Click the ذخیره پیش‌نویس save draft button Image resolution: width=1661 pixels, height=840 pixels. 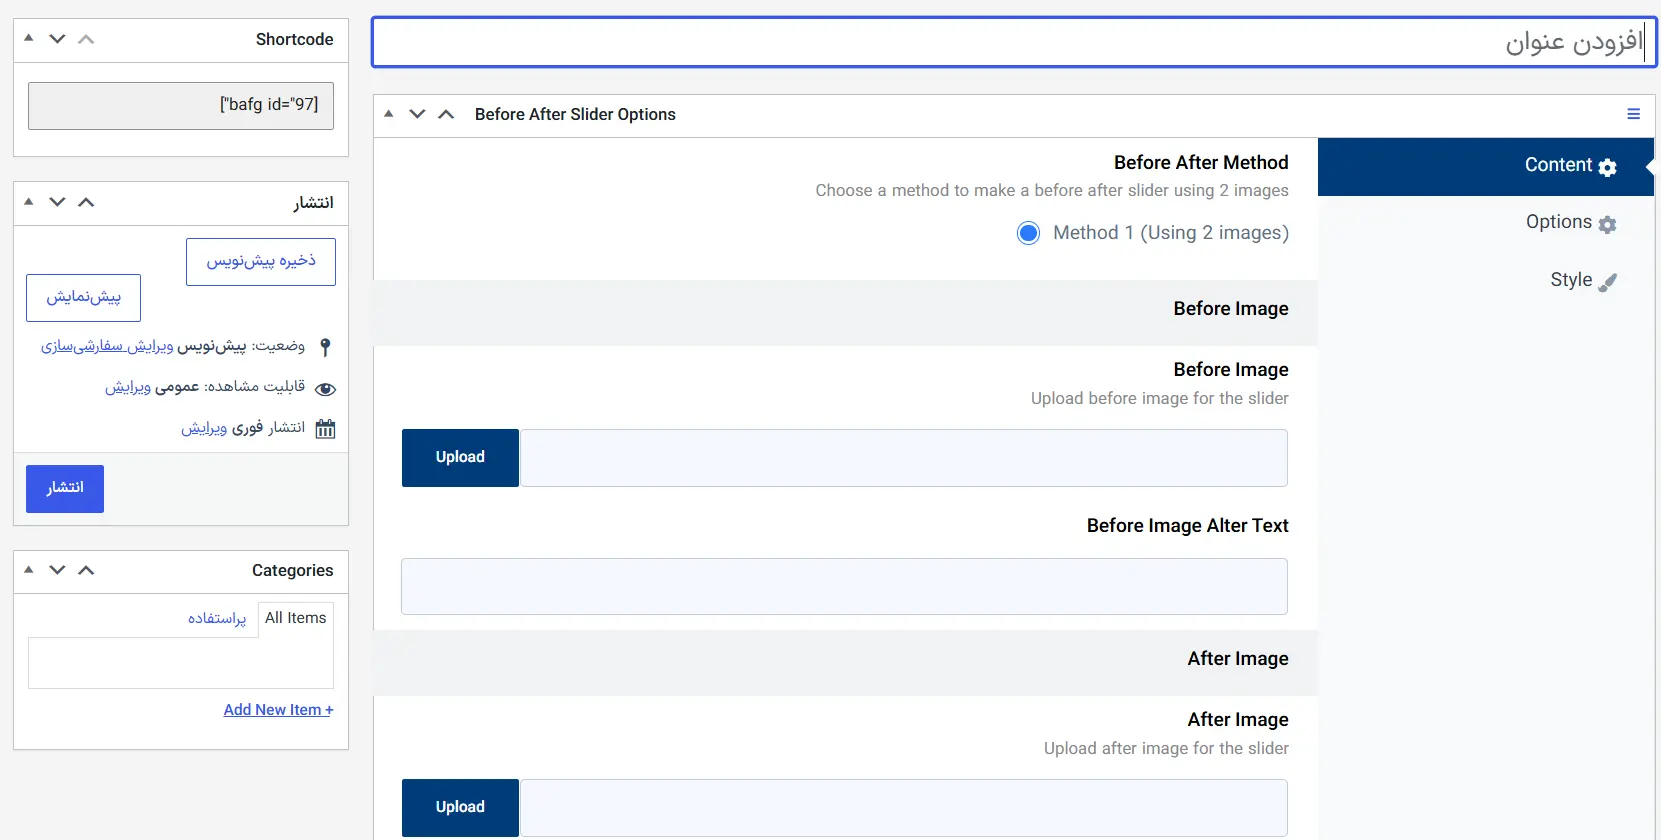tap(261, 262)
